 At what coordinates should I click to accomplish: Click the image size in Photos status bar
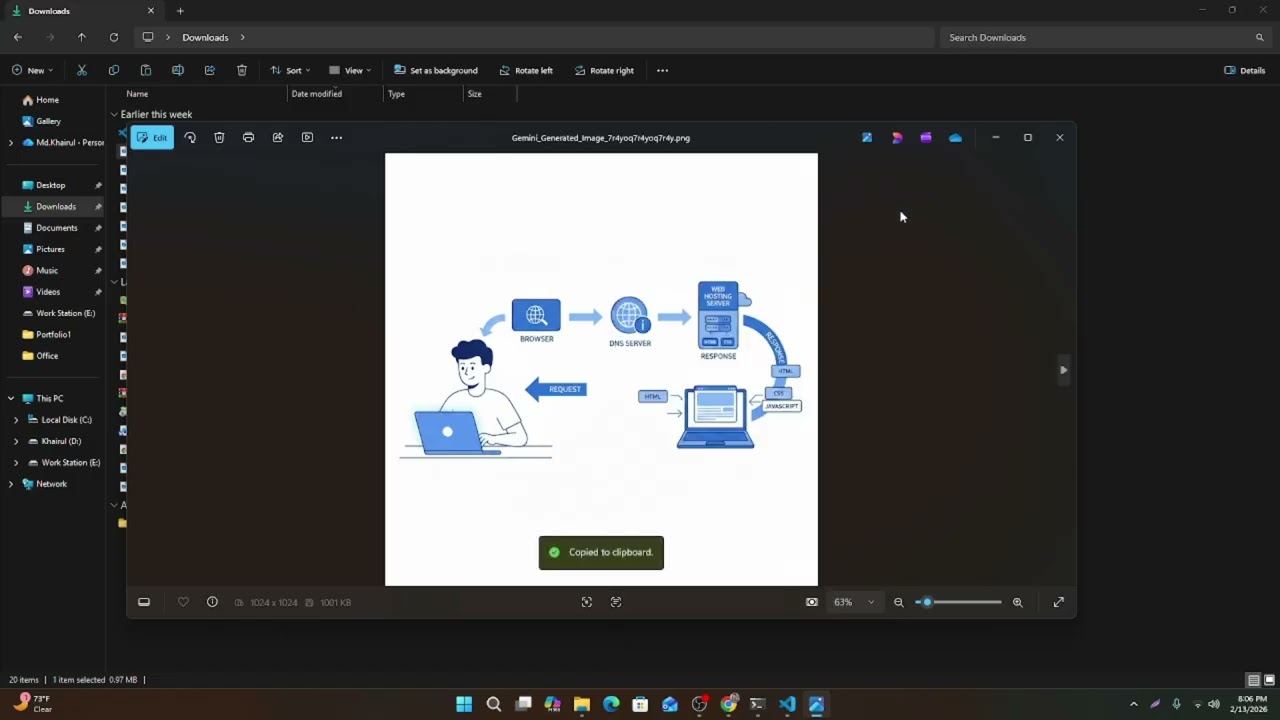coord(266,602)
